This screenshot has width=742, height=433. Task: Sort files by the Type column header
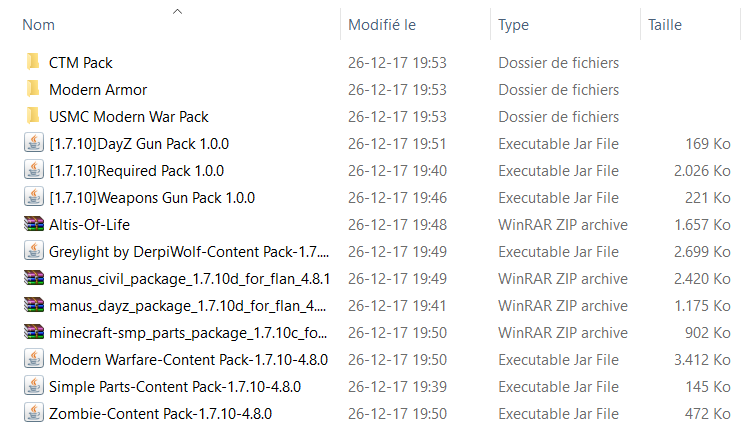[513, 25]
